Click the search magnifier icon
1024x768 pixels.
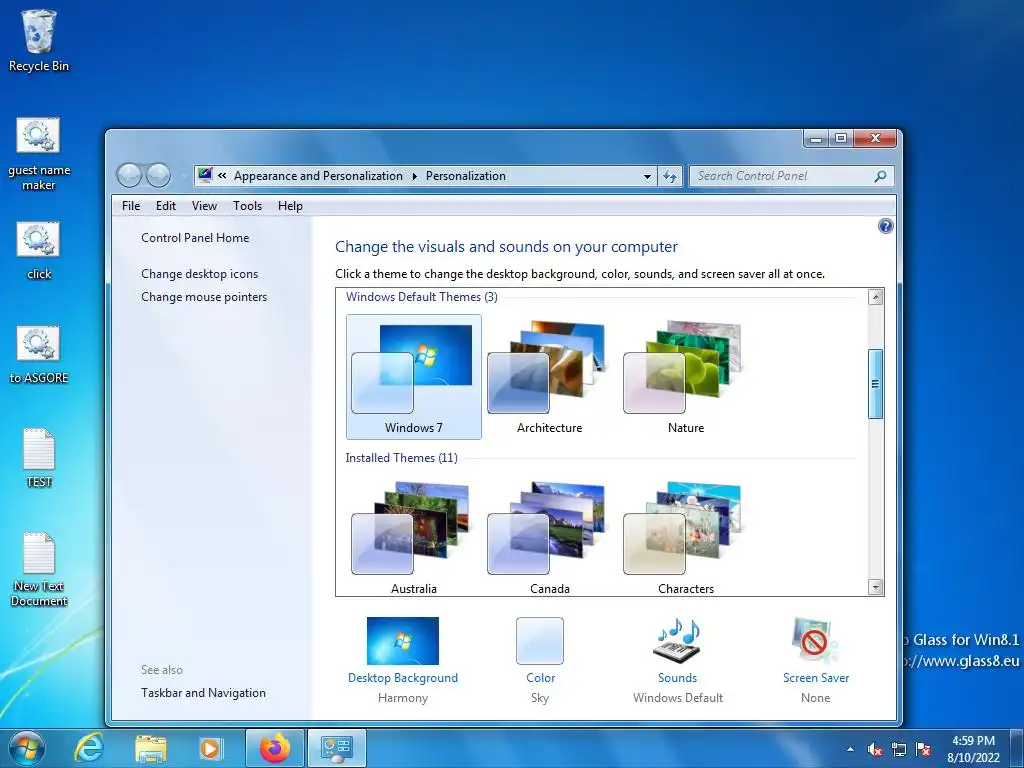coord(880,176)
